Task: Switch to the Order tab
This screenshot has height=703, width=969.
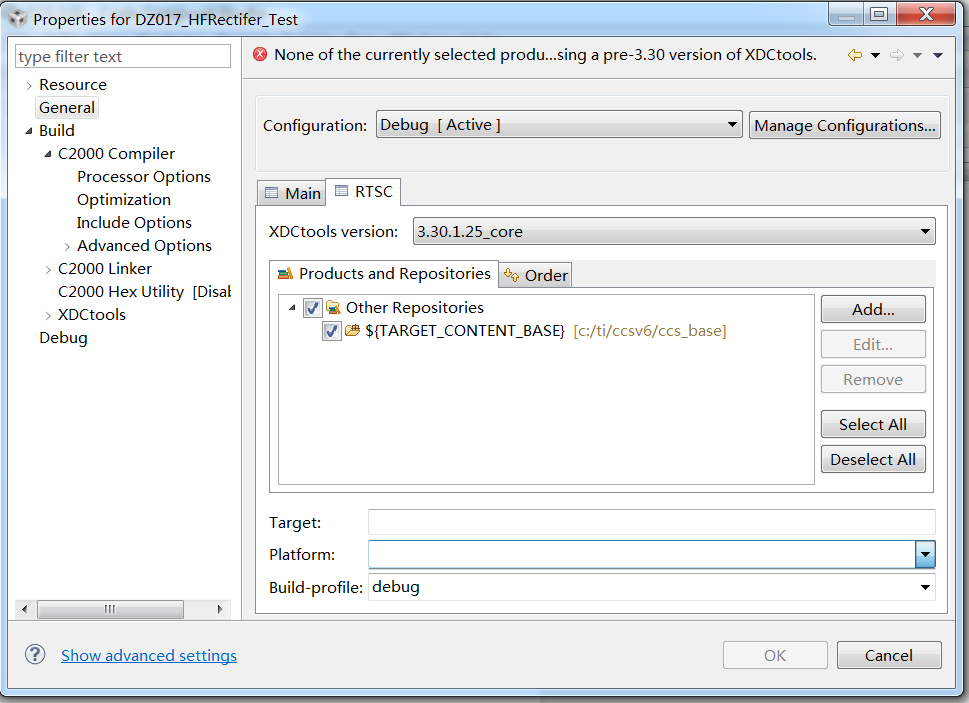Action: (x=536, y=275)
